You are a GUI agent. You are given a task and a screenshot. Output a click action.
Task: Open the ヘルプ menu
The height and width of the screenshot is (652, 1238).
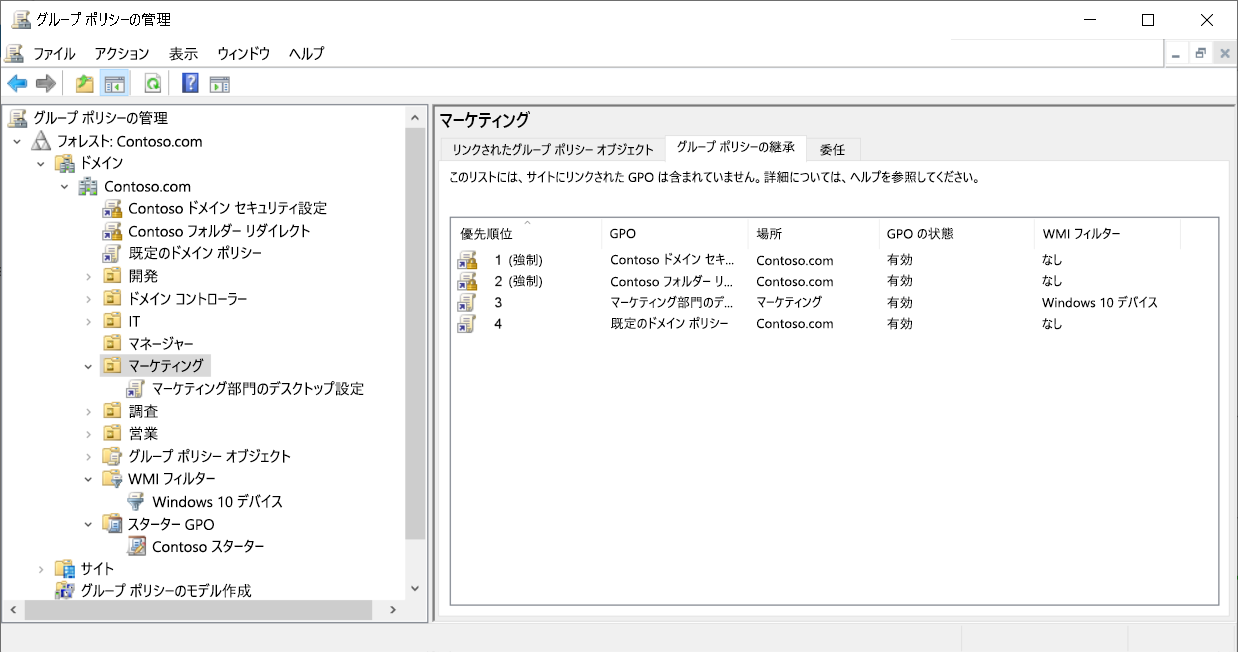306,54
